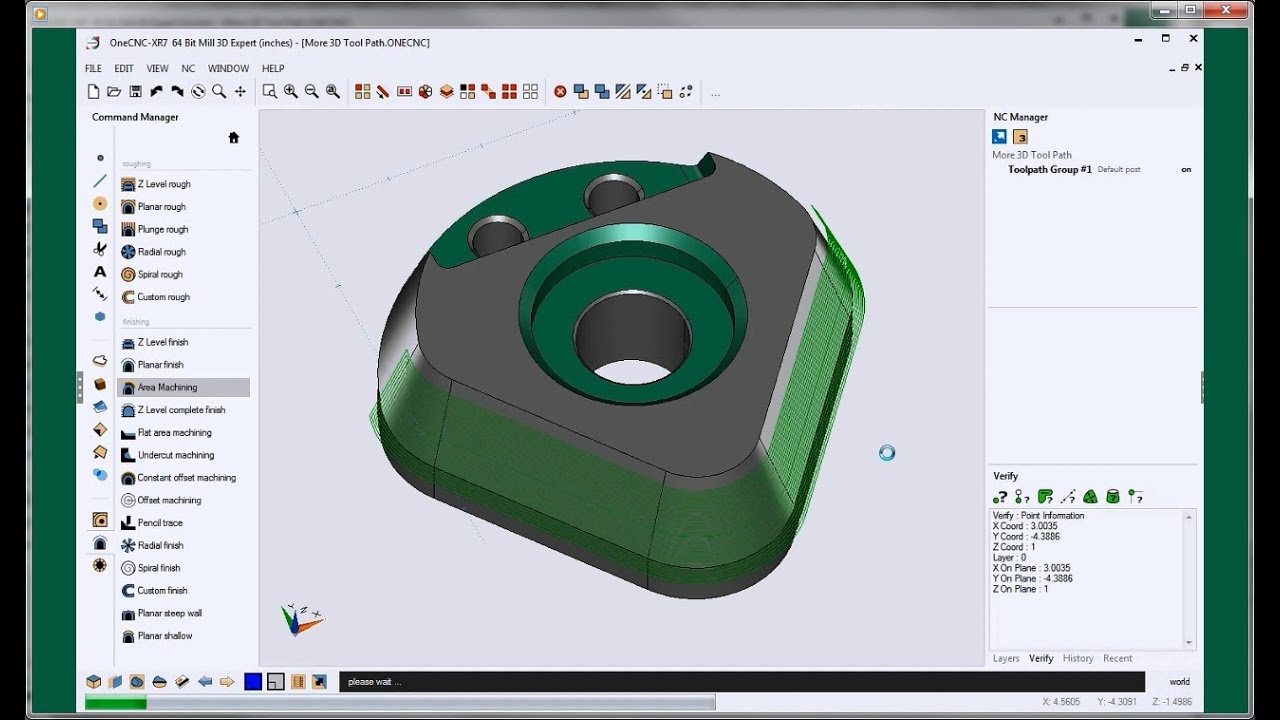This screenshot has width=1280, height=720.
Task: Choose Flat area machining
Action: (175, 433)
